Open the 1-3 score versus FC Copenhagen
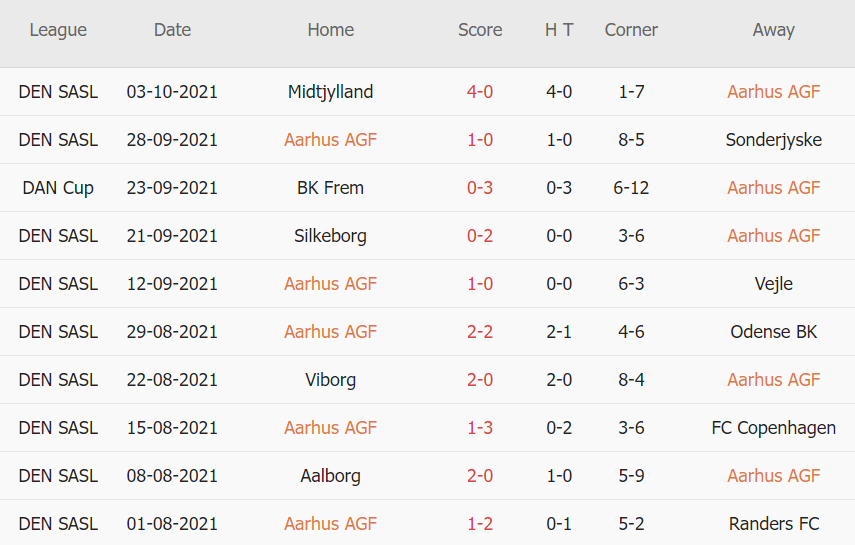This screenshot has height=545, width=855. click(480, 428)
